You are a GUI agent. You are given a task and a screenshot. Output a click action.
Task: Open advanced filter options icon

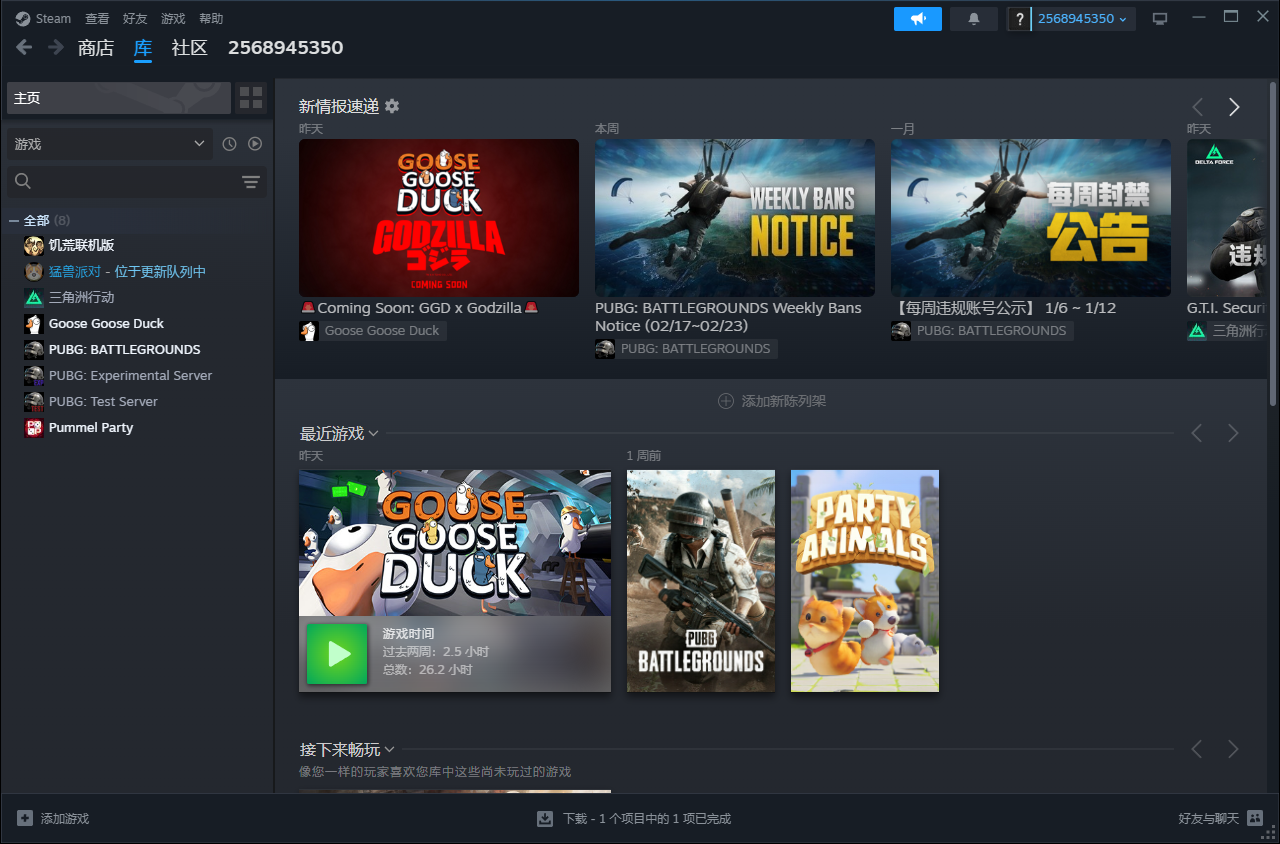tap(251, 181)
